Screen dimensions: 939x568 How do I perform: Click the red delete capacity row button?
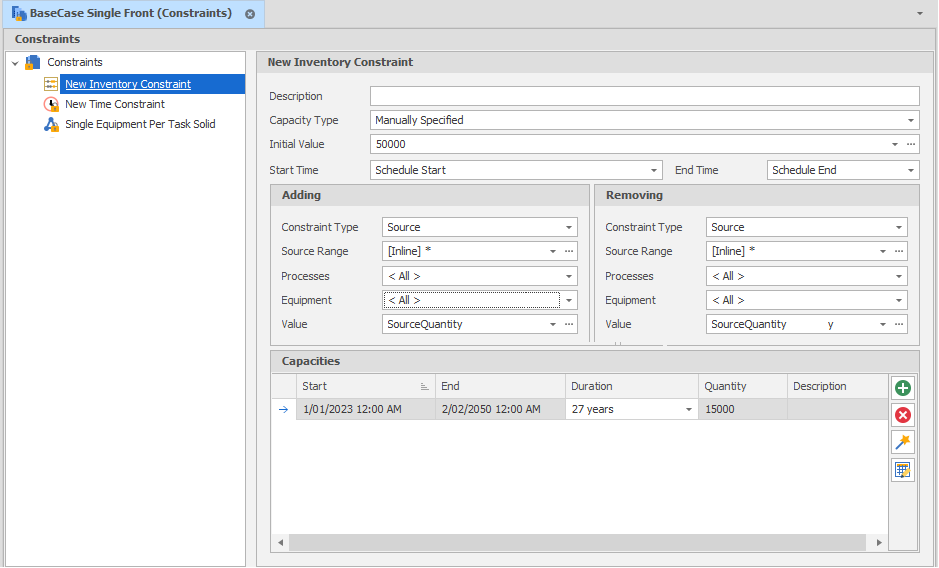[903, 415]
